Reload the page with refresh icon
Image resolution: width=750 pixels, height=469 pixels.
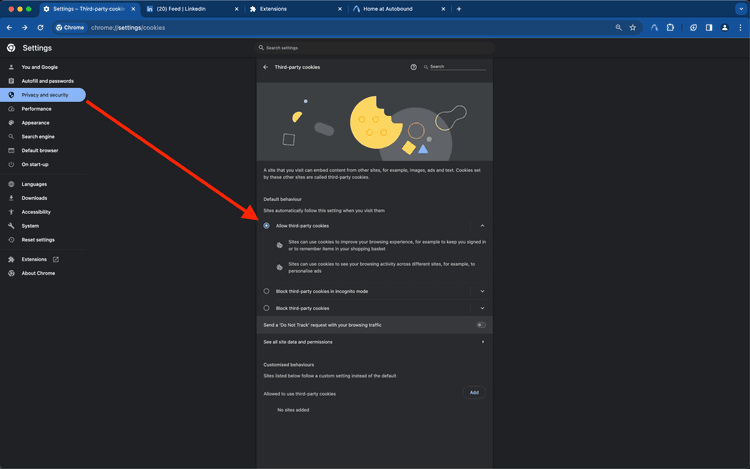(40, 28)
